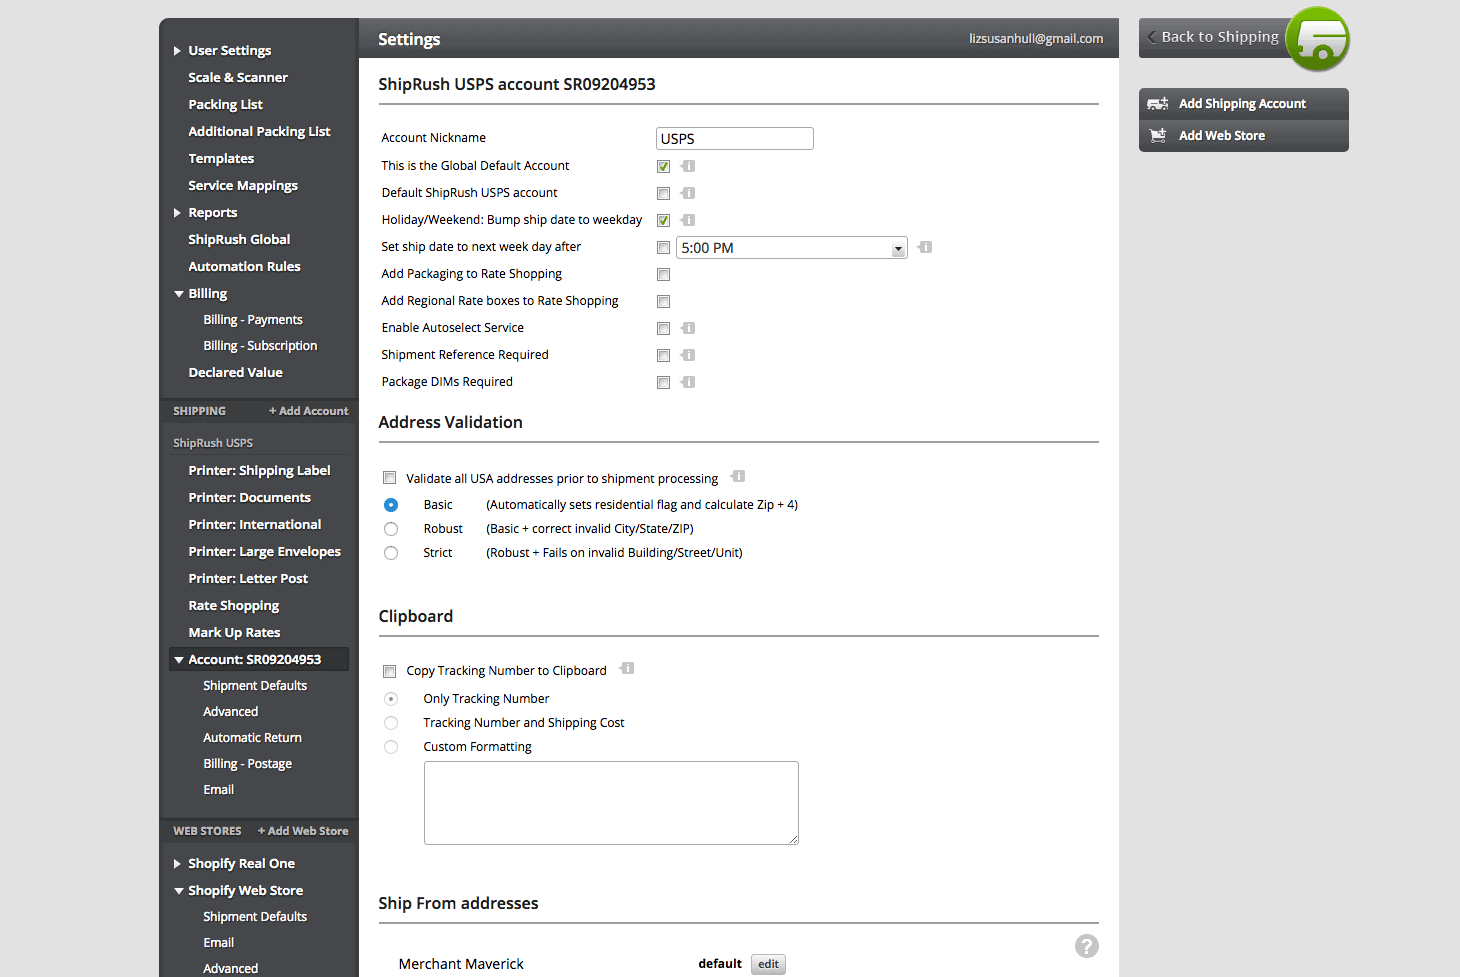Open Printer: International settings
Screen dimensions: 1460x977
(255, 525)
